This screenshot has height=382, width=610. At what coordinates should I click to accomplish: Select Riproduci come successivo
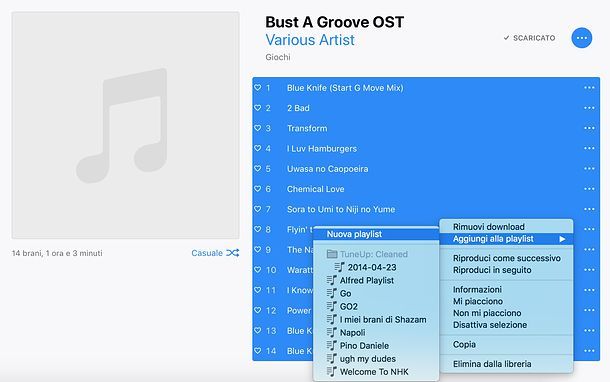506,258
